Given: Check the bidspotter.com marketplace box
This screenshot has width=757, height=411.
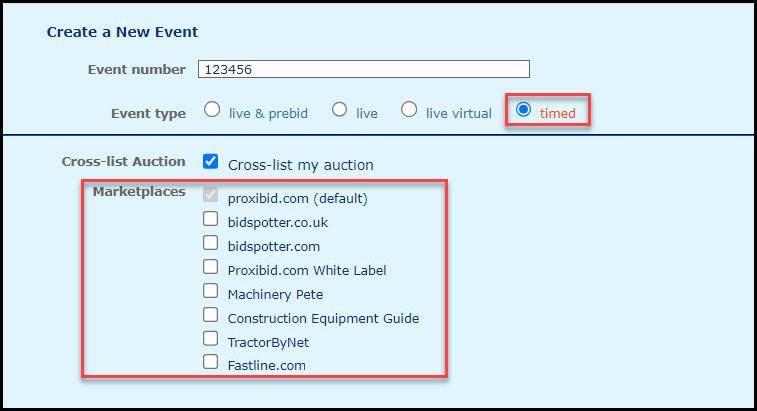Looking at the screenshot, I should (210, 242).
